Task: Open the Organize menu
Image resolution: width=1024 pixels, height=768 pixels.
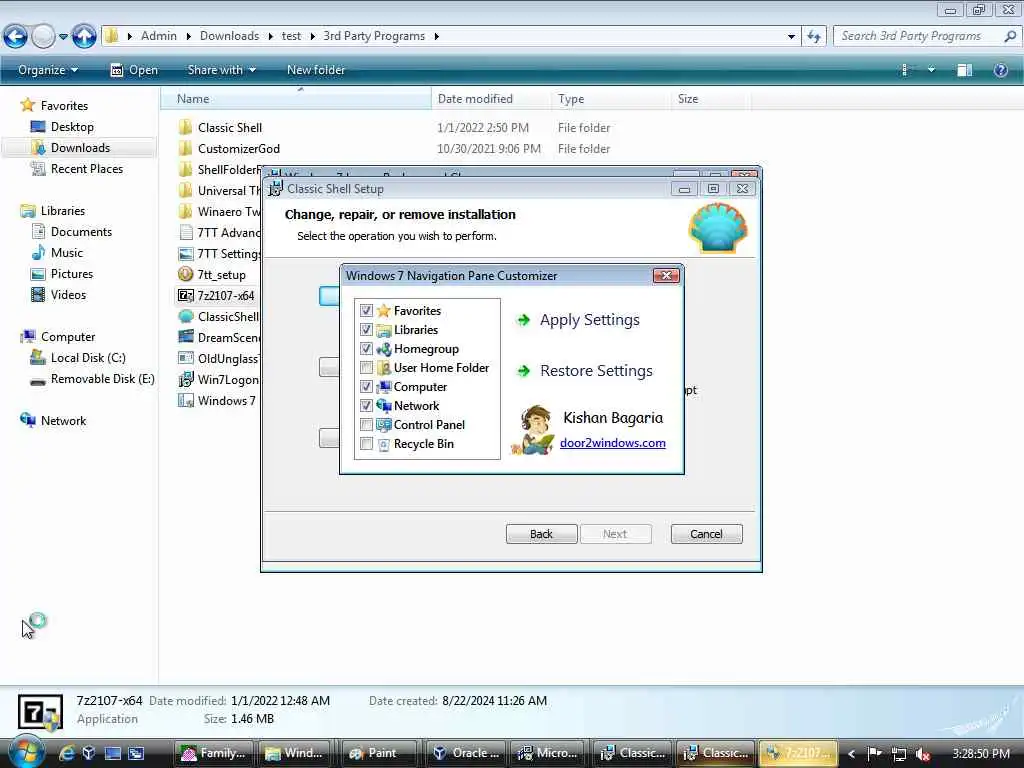Action: (48, 70)
